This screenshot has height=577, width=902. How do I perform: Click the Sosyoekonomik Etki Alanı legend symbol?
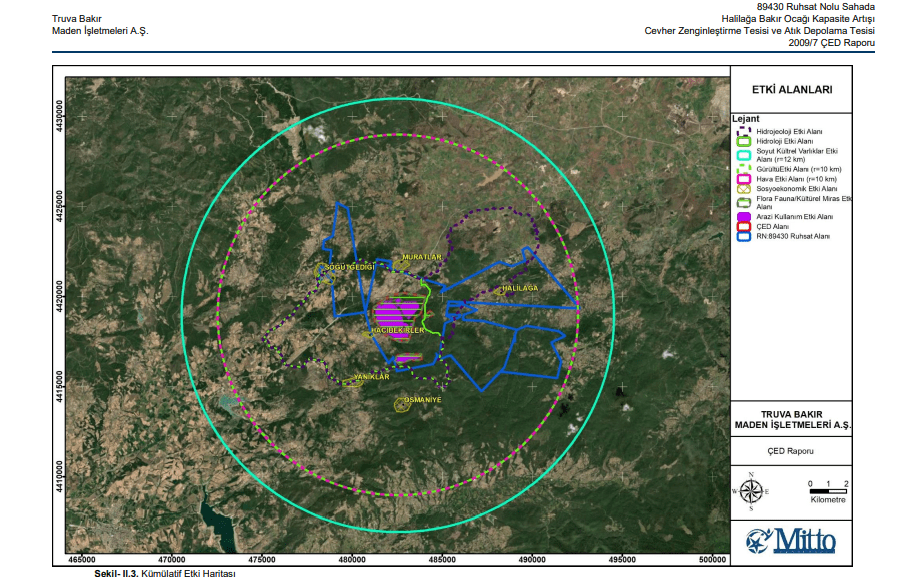click(744, 188)
